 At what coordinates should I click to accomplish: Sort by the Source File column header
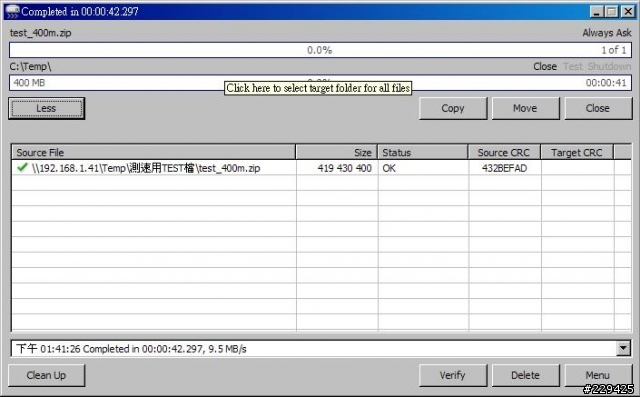pos(153,153)
